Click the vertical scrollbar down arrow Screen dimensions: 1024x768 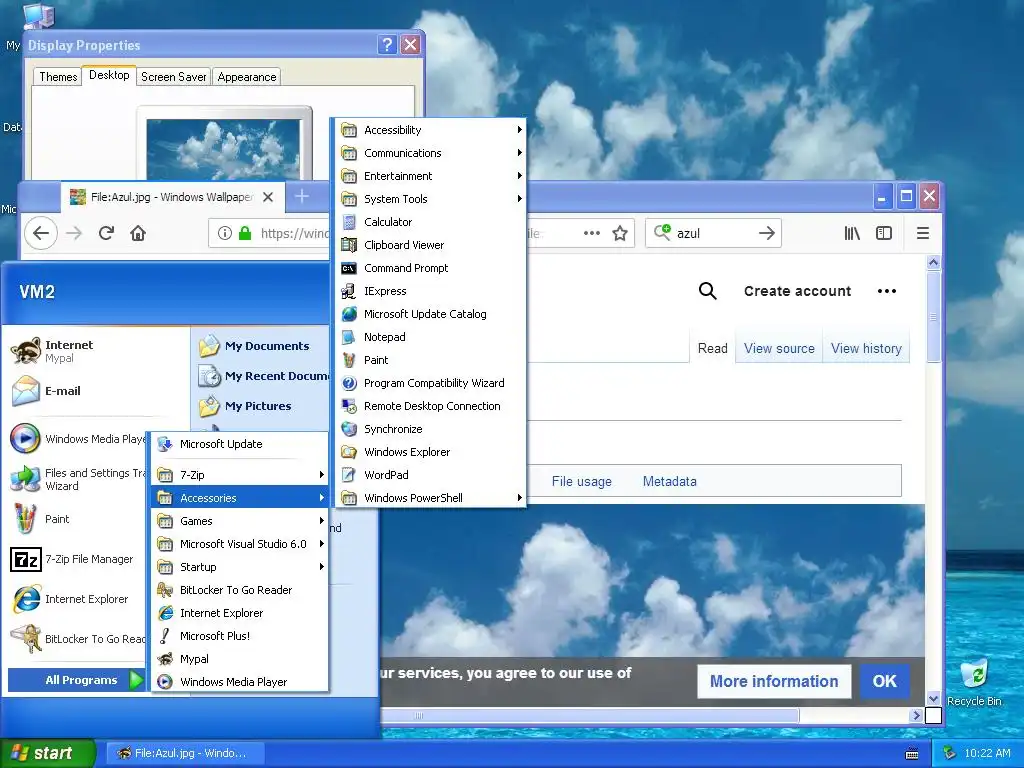(x=933, y=698)
